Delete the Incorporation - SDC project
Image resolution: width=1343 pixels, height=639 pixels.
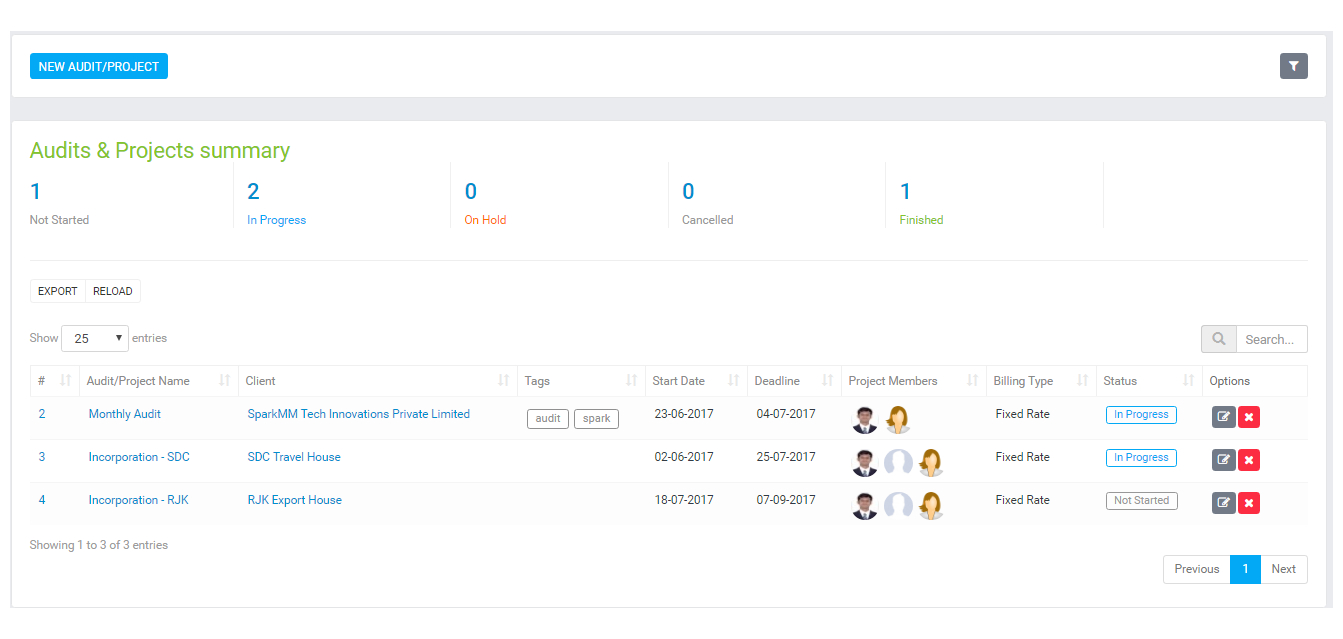click(1248, 460)
